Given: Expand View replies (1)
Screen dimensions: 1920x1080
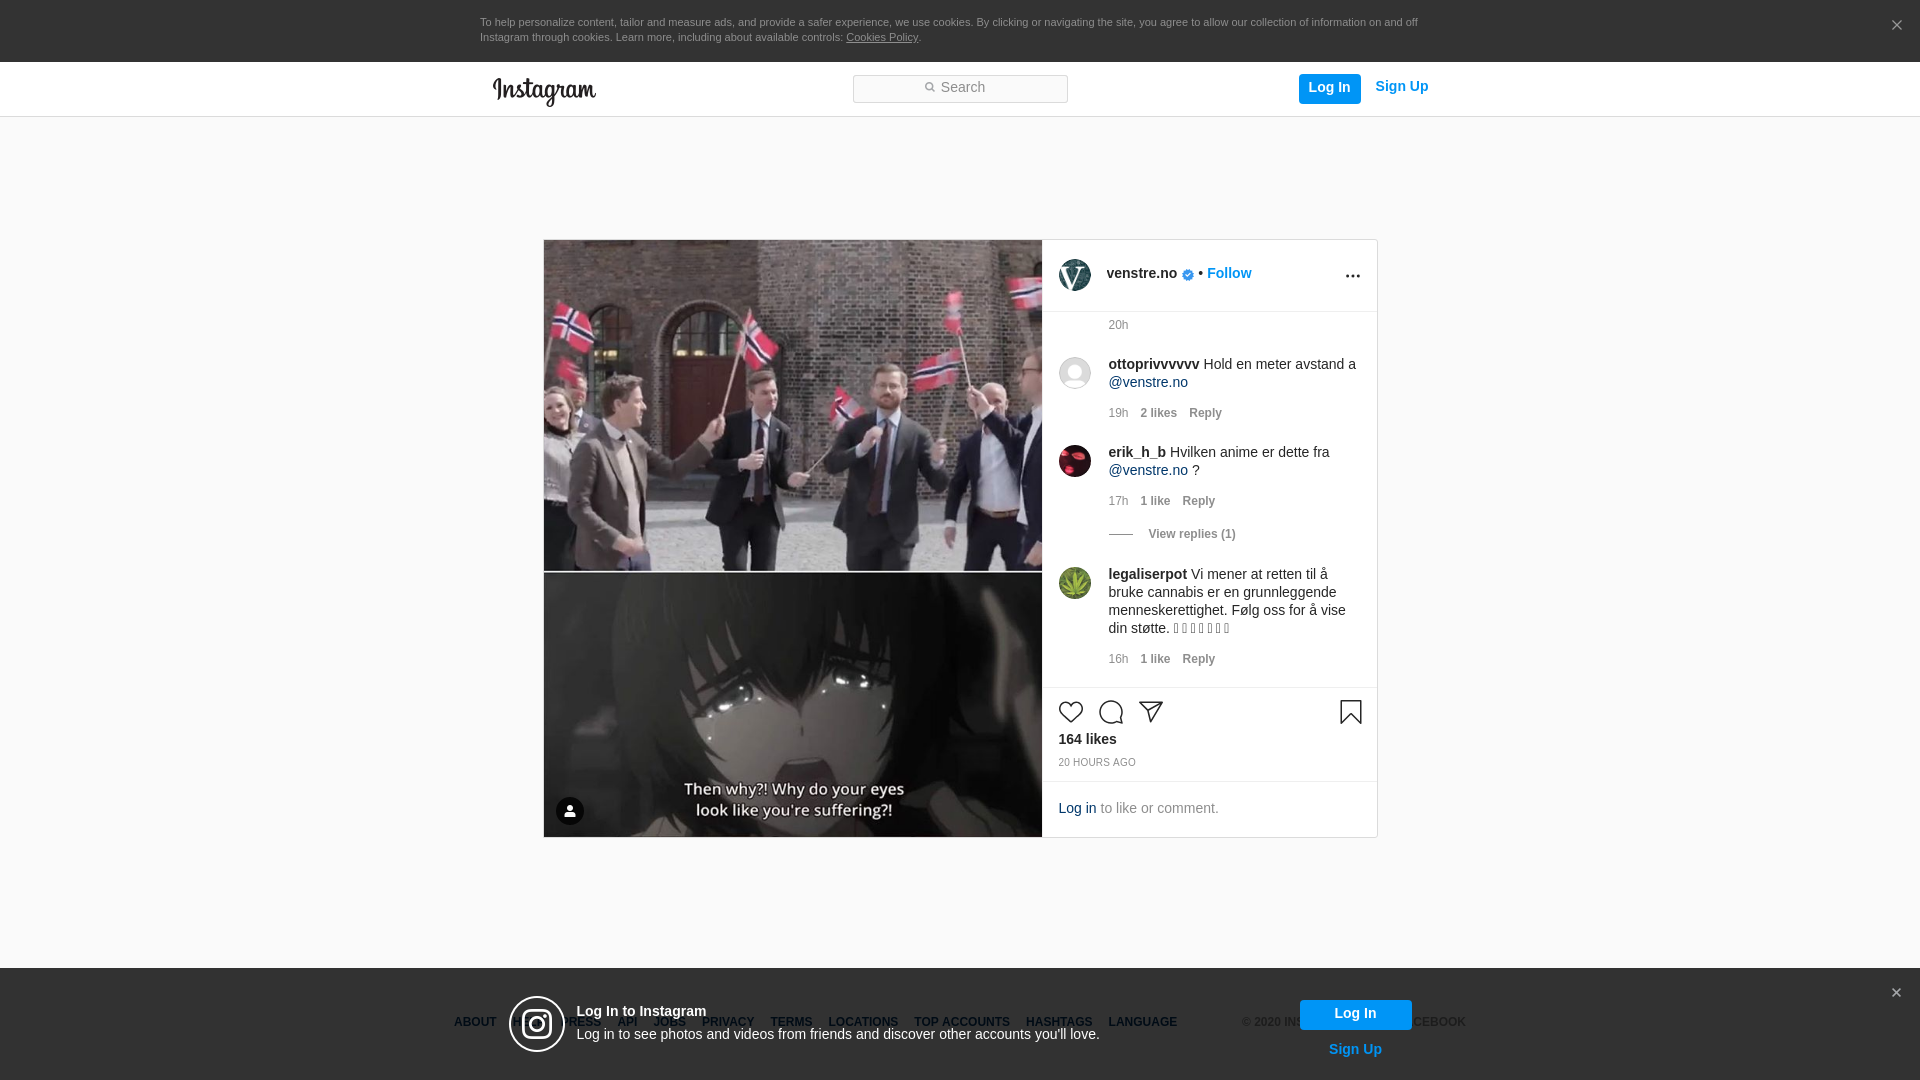Looking at the screenshot, I should point(1192,534).
